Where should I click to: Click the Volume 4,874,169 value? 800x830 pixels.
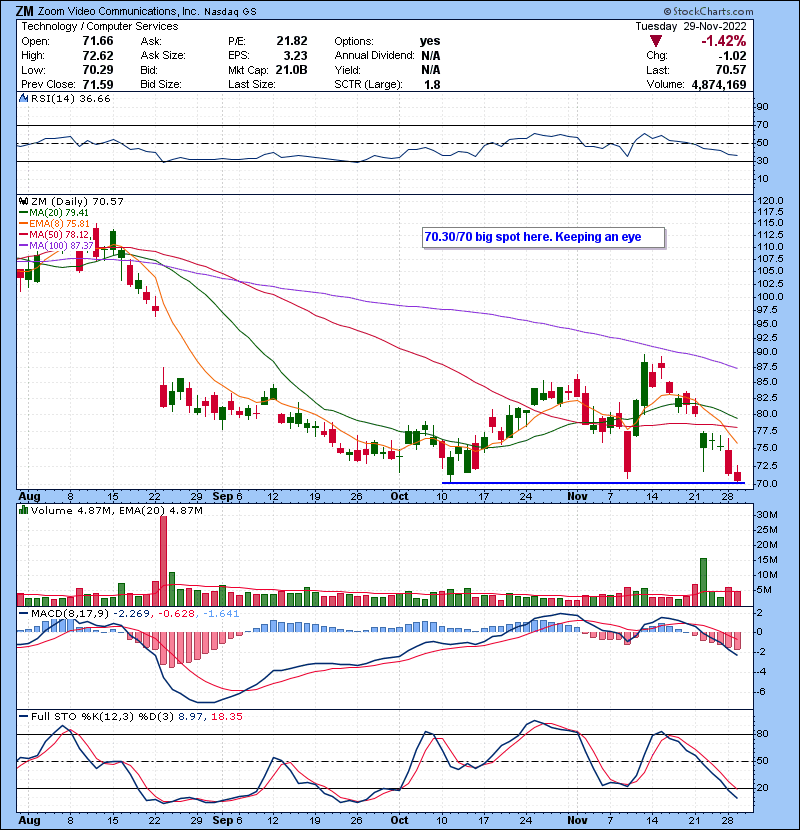click(718, 85)
